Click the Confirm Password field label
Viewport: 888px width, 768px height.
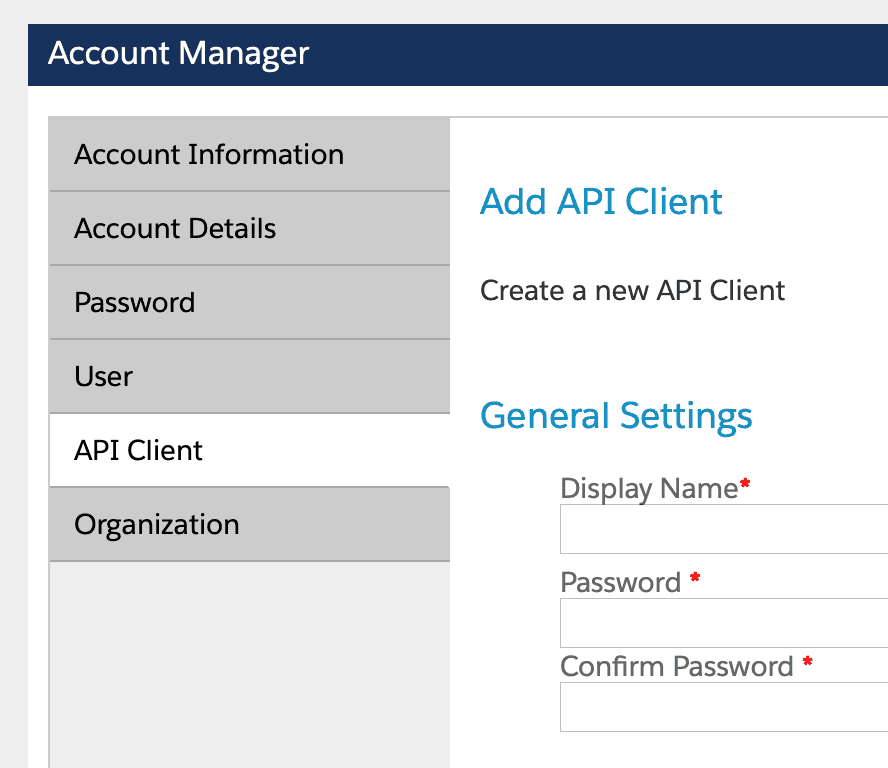click(677, 666)
